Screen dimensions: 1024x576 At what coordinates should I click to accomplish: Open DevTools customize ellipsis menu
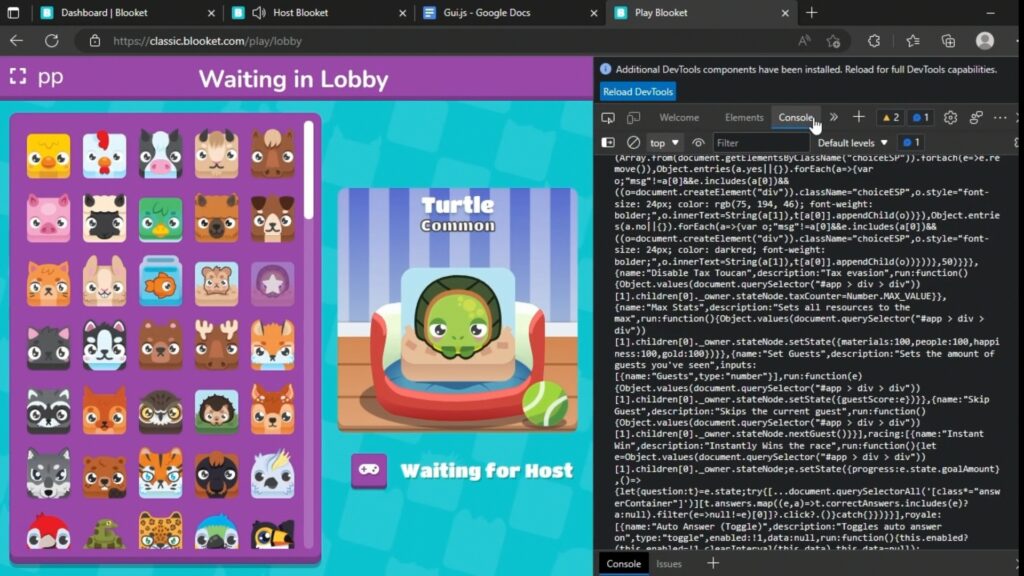(1000, 118)
